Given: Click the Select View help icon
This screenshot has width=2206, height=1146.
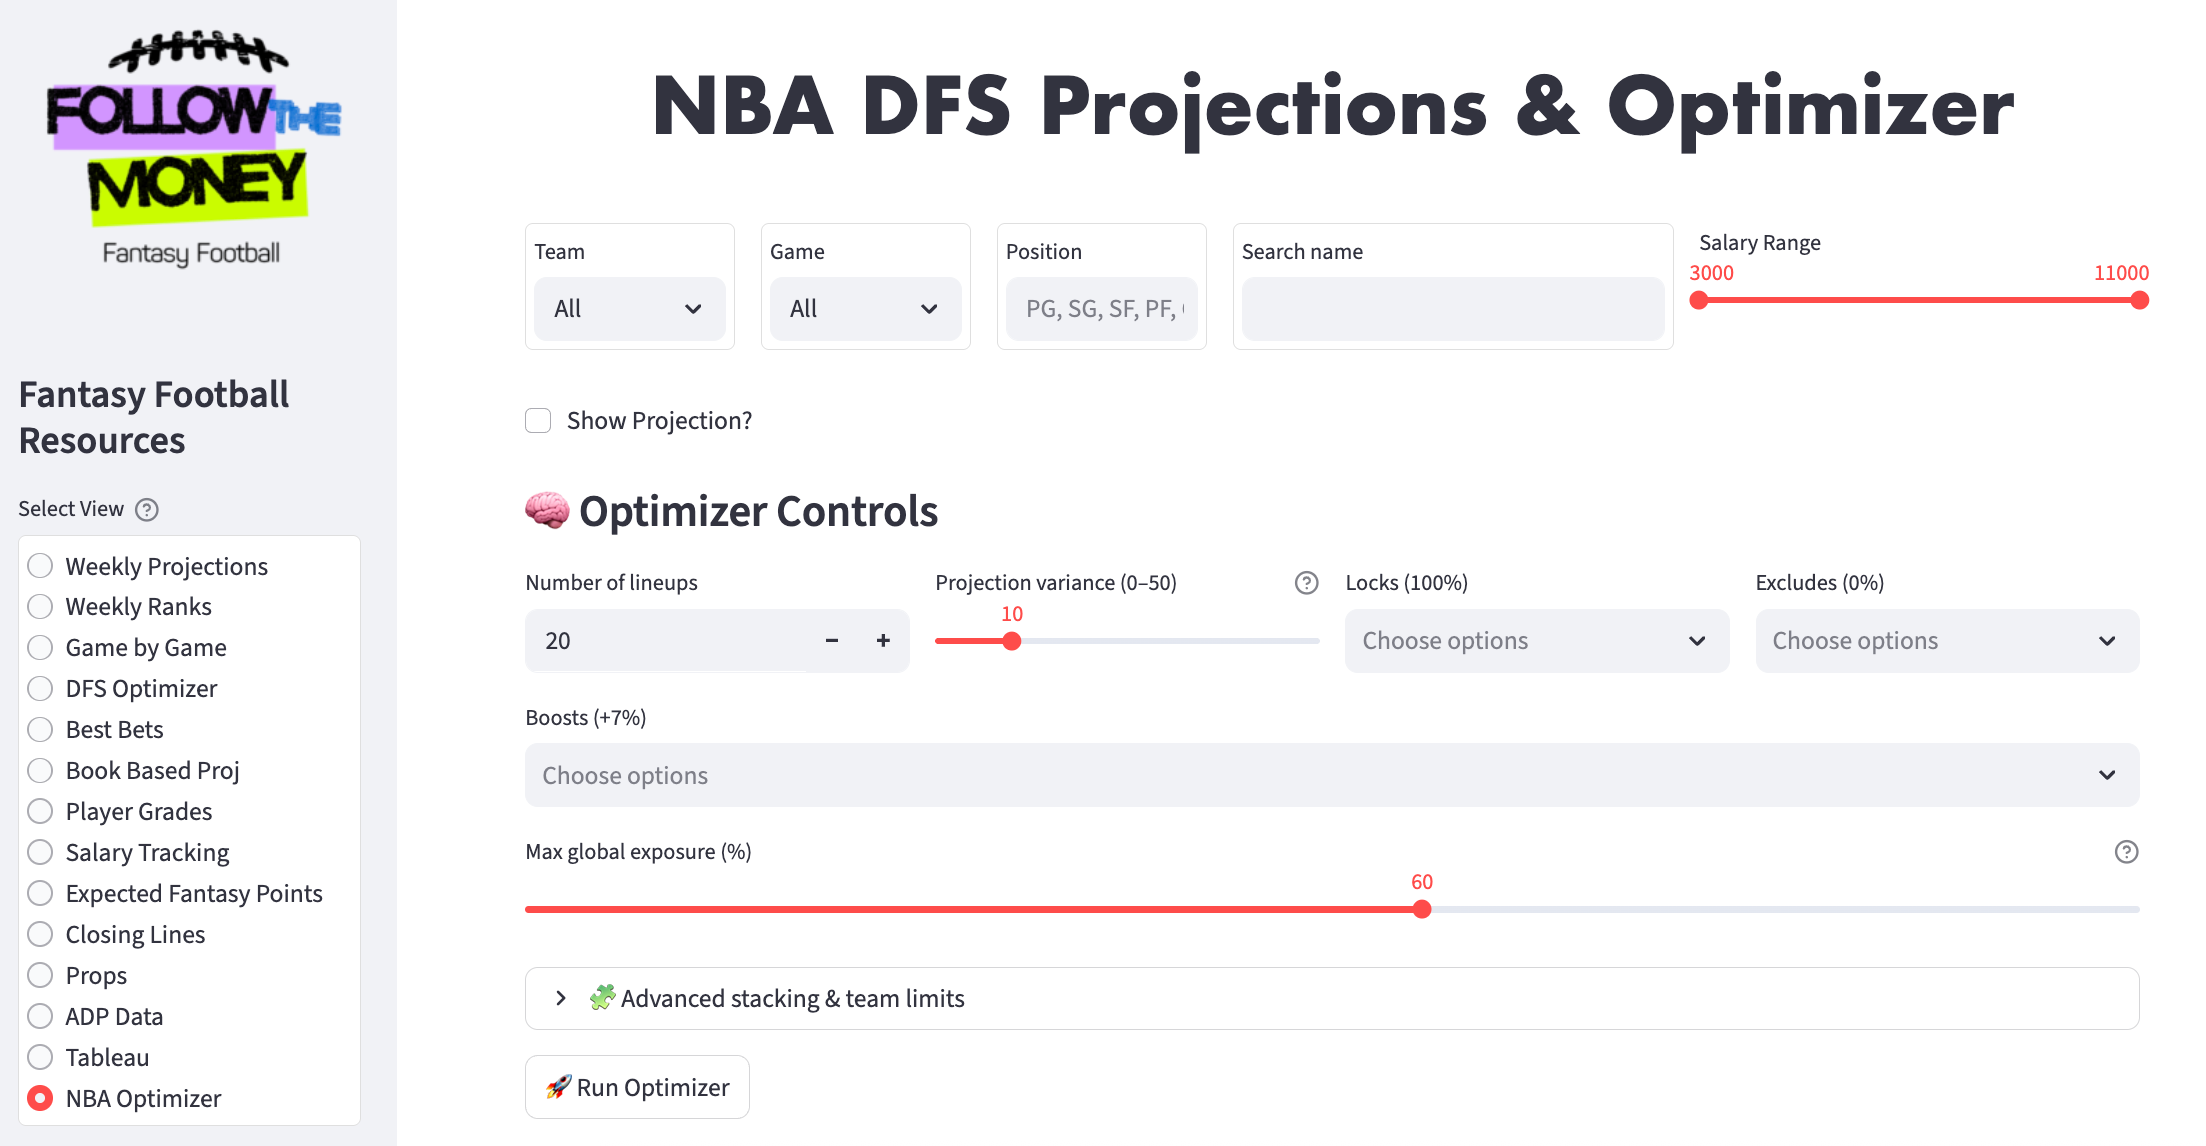Looking at the screenshot, I should (x=147, y=510).
